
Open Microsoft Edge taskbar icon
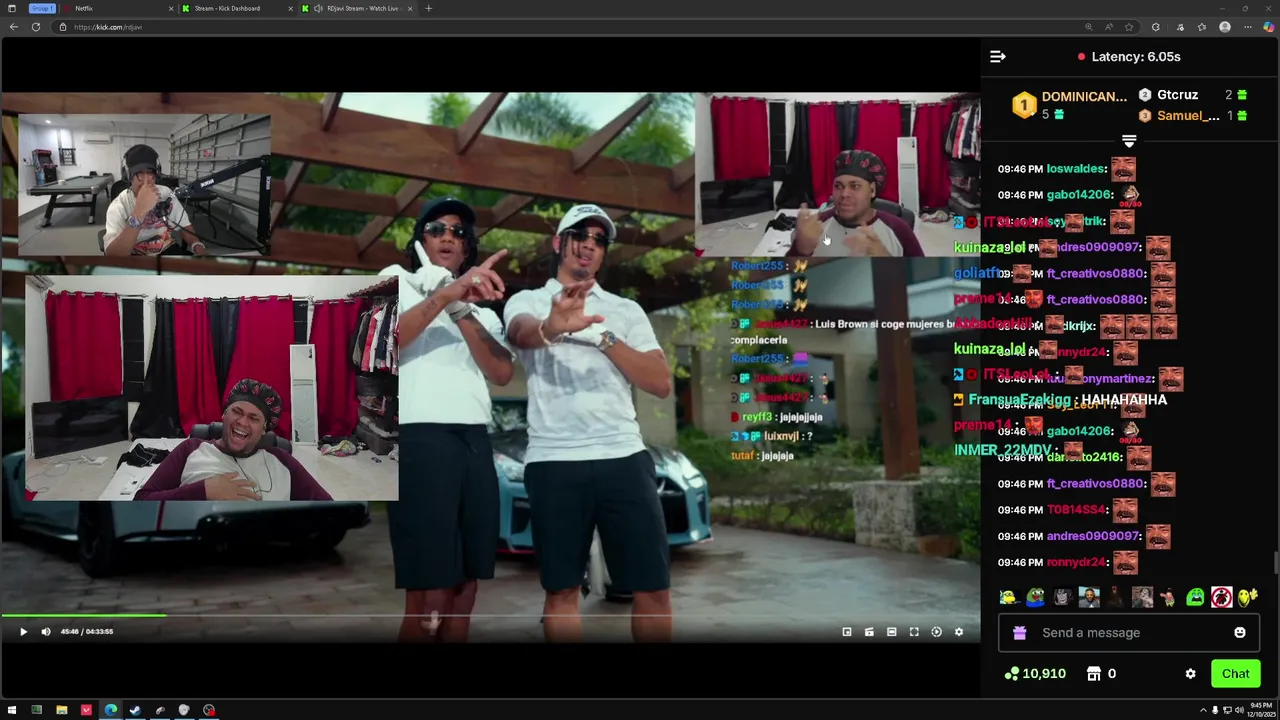click(x=110, y=710)
